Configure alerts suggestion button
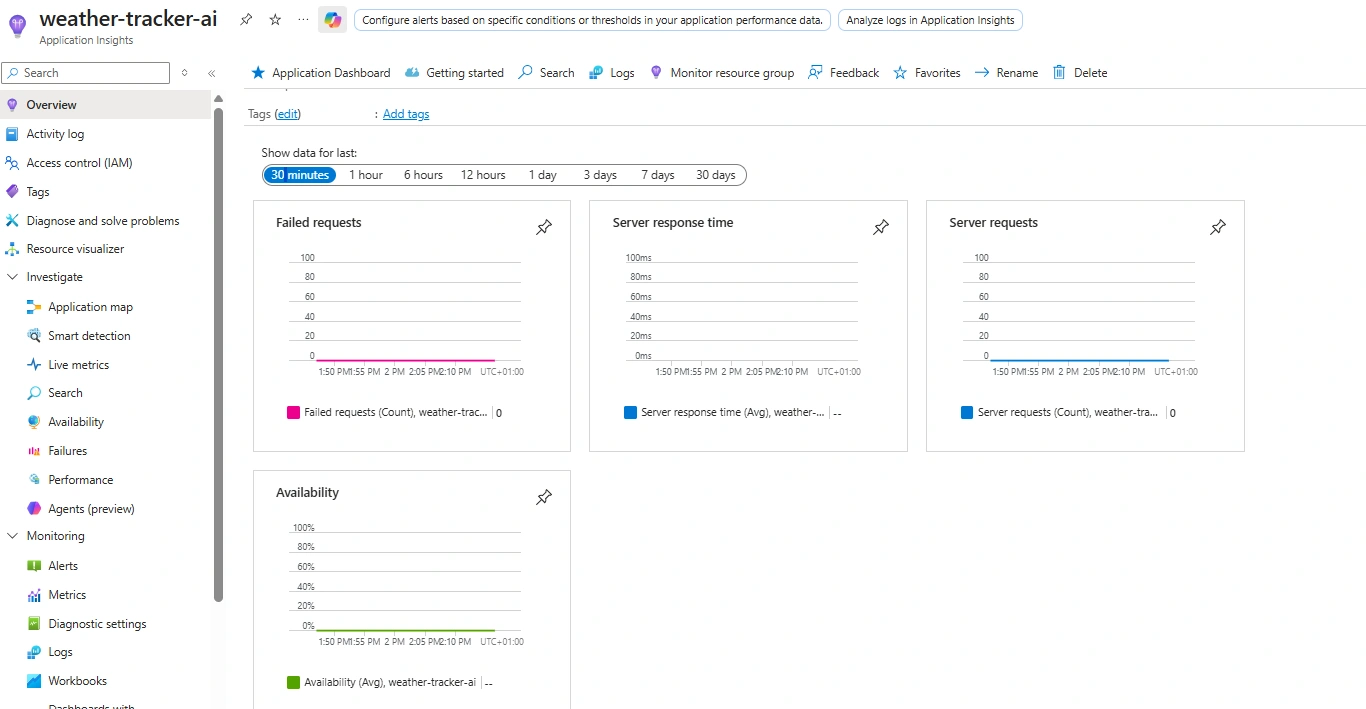 click(592, 20)
